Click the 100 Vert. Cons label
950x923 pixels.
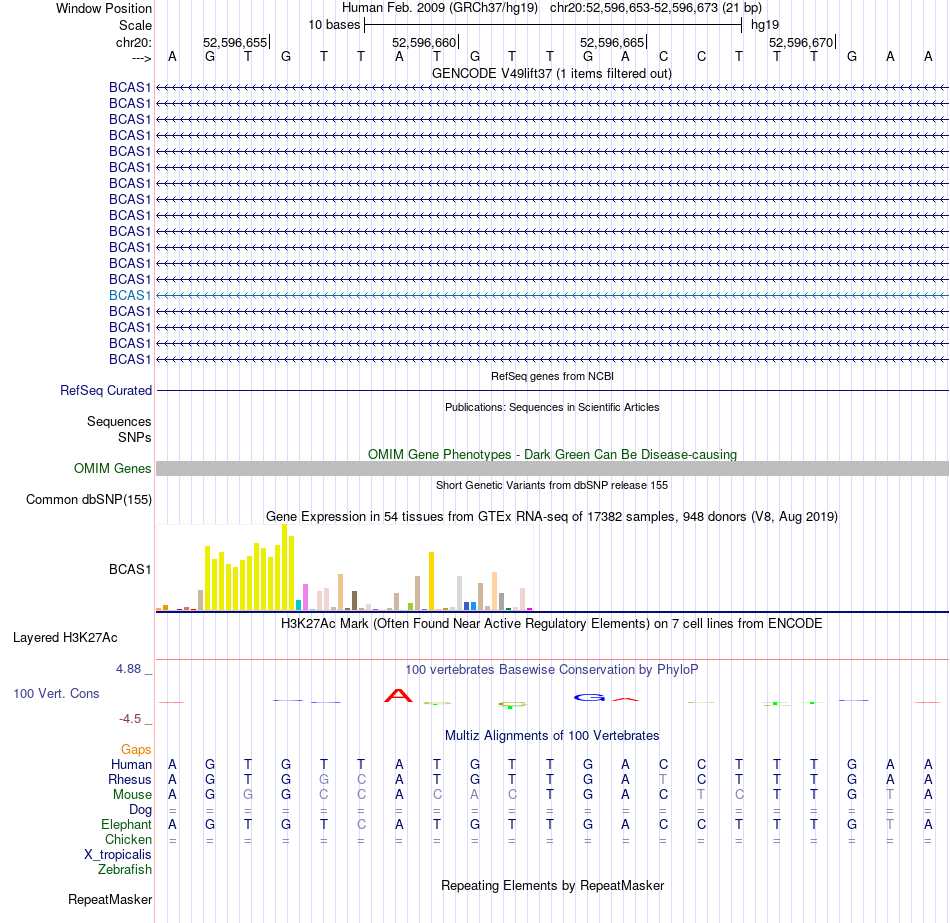[x=56, y=693]
